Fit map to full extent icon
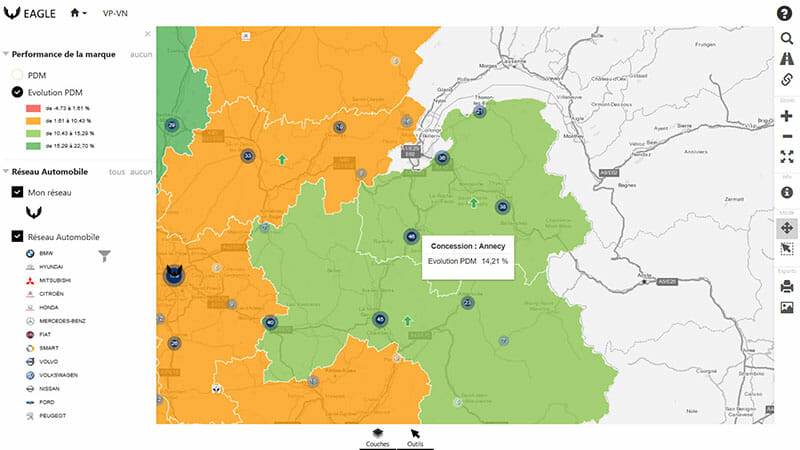800x450 pixels. coord(787,157)
